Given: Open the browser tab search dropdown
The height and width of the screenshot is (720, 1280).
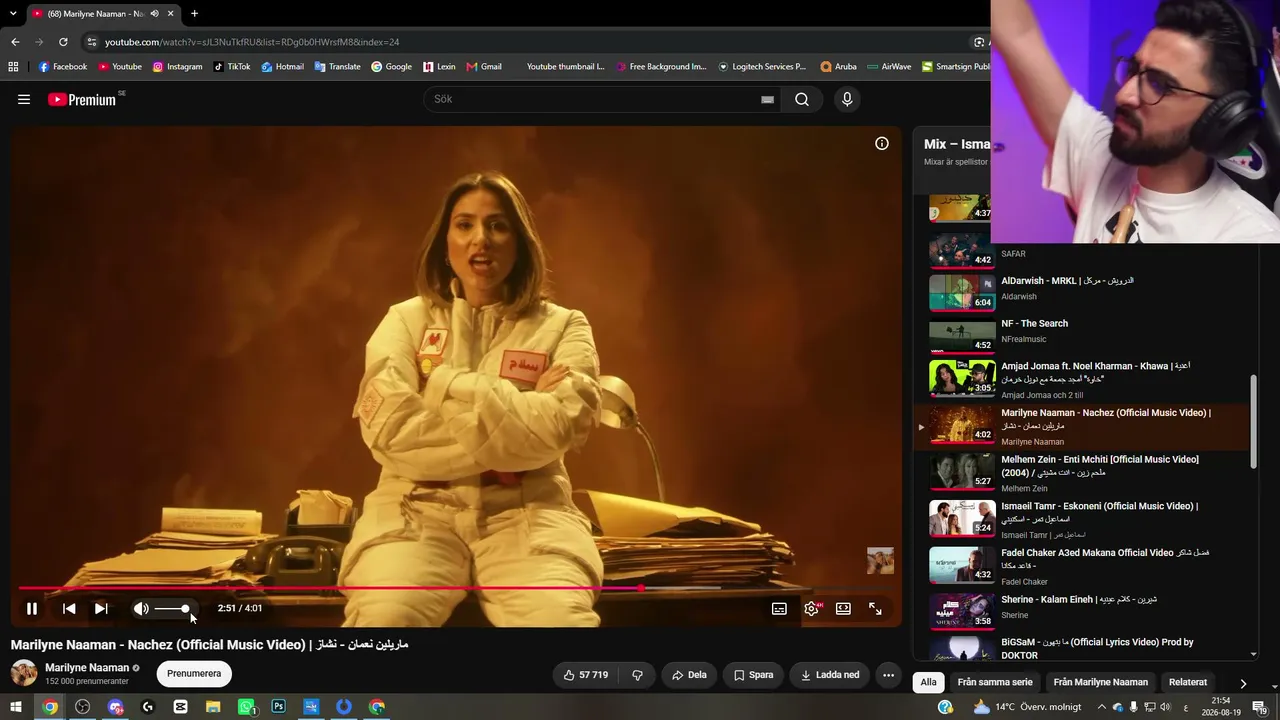Looking at the screenshot, I should point(13,13).
